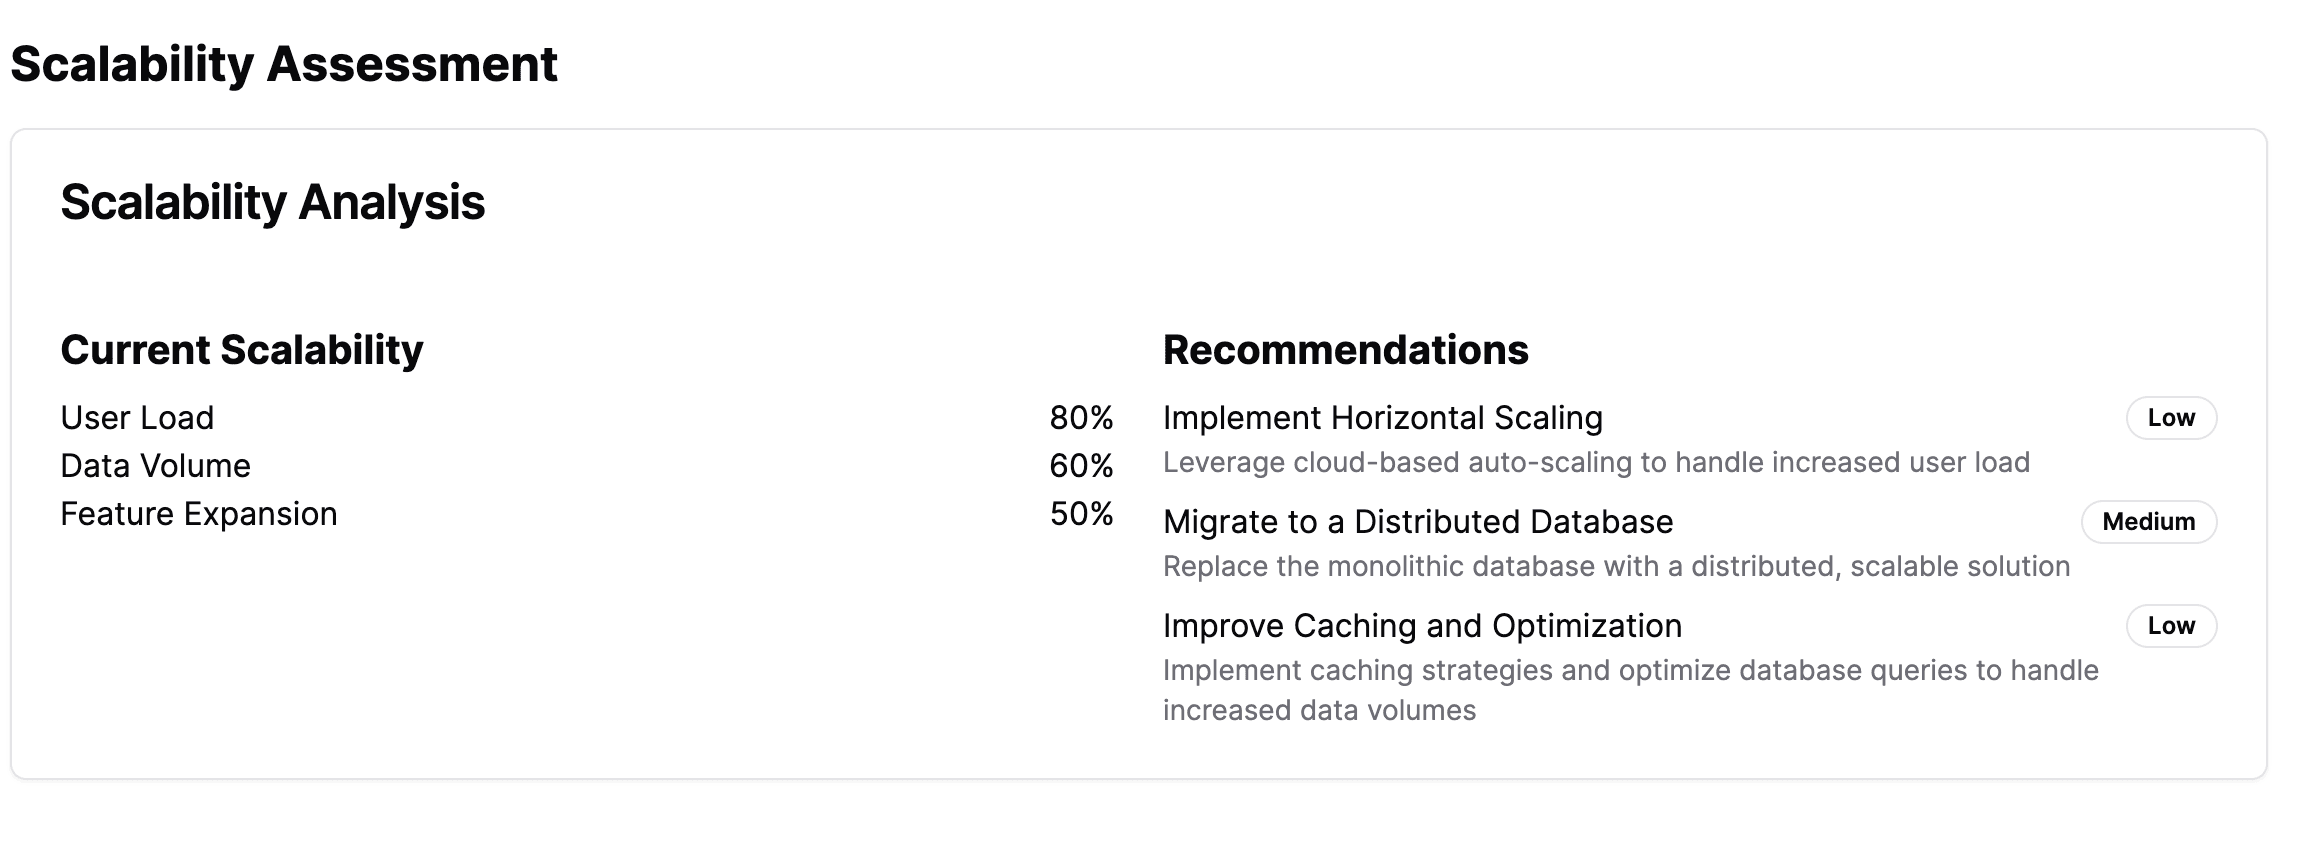
Task: Click the Feature Expansion metric label
Action: 199,514
